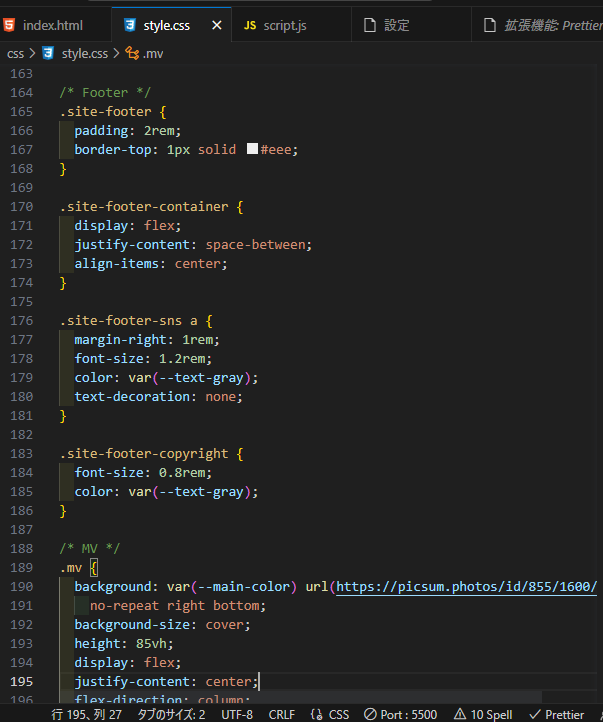
Task: Switch to the 拡張機能: Prettier tab
Action: coord(537,25)
